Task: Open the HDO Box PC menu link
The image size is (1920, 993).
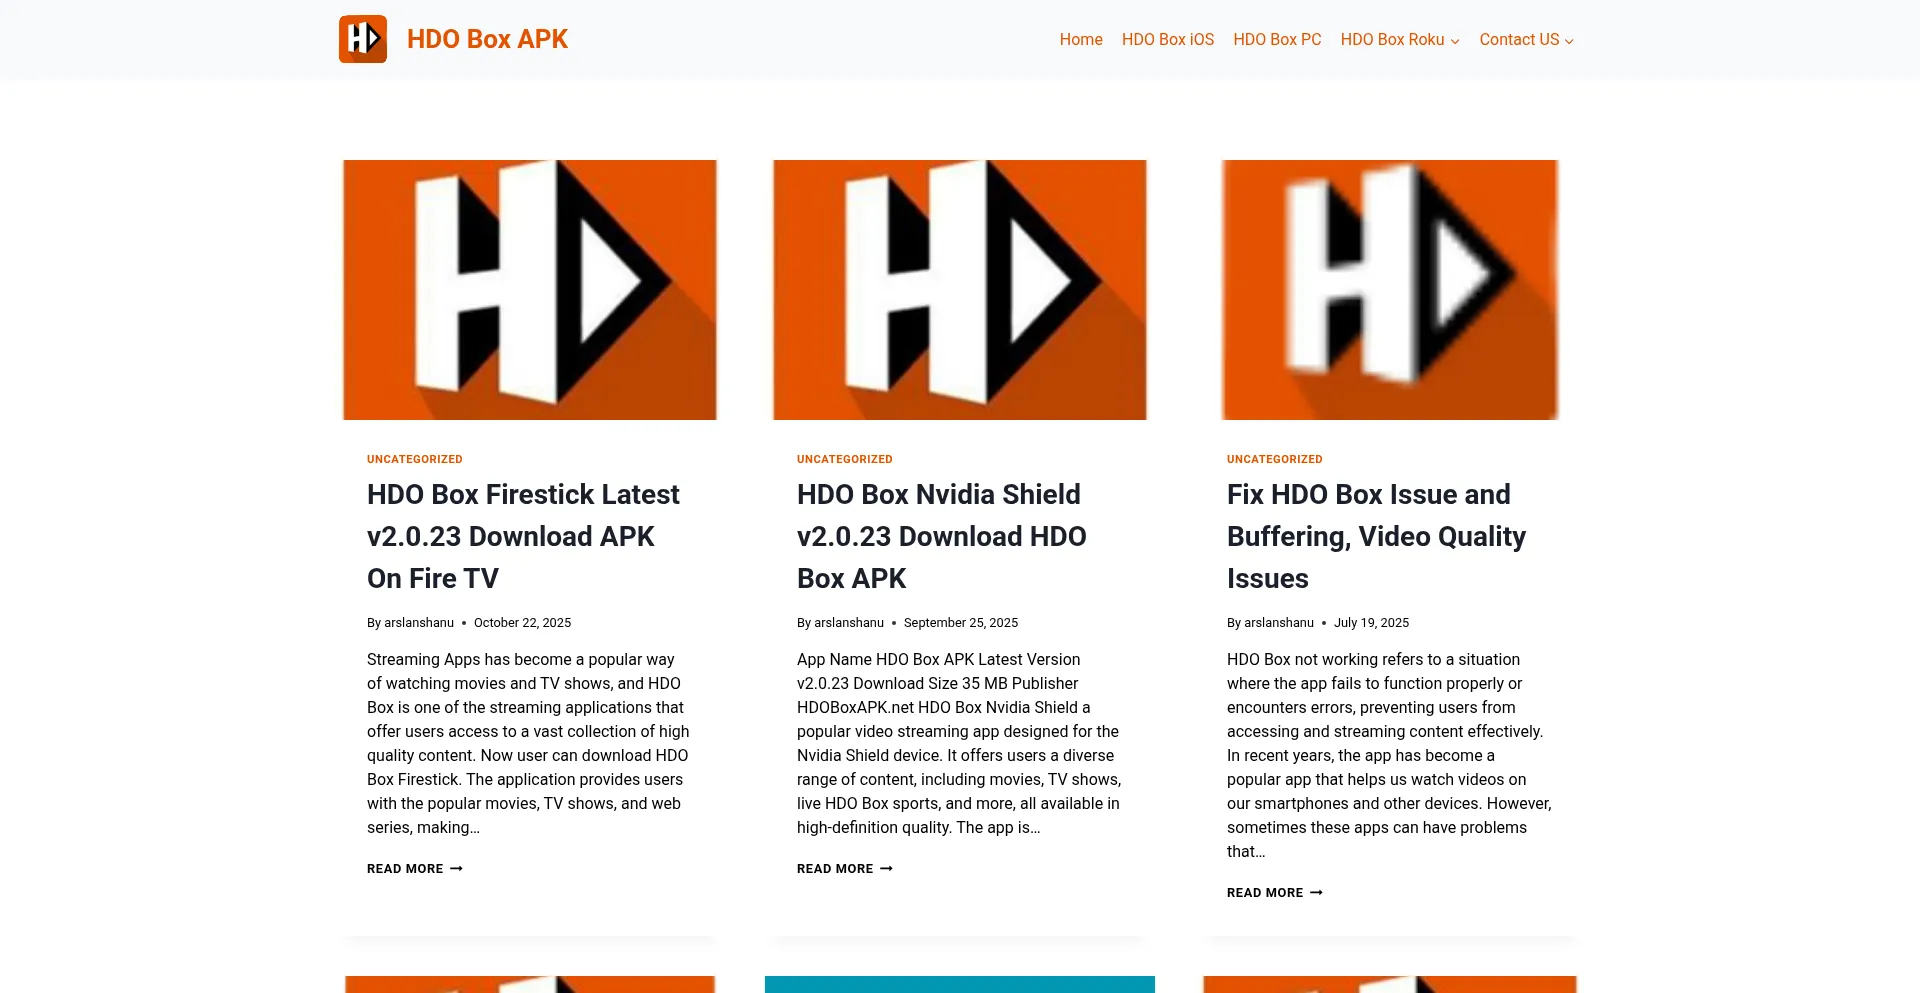Action: pyautogui.click(x=1277, y=40)
